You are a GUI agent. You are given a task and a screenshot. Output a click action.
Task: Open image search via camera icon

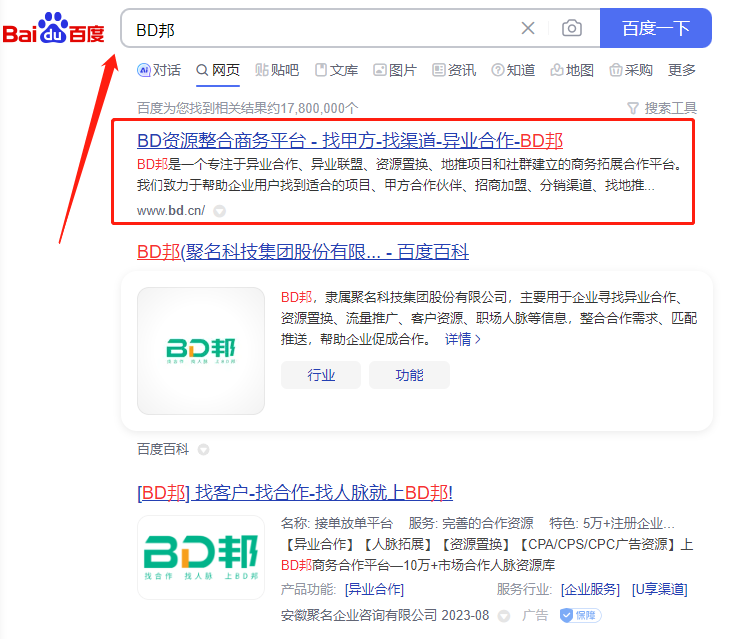[x=571, y=28]
